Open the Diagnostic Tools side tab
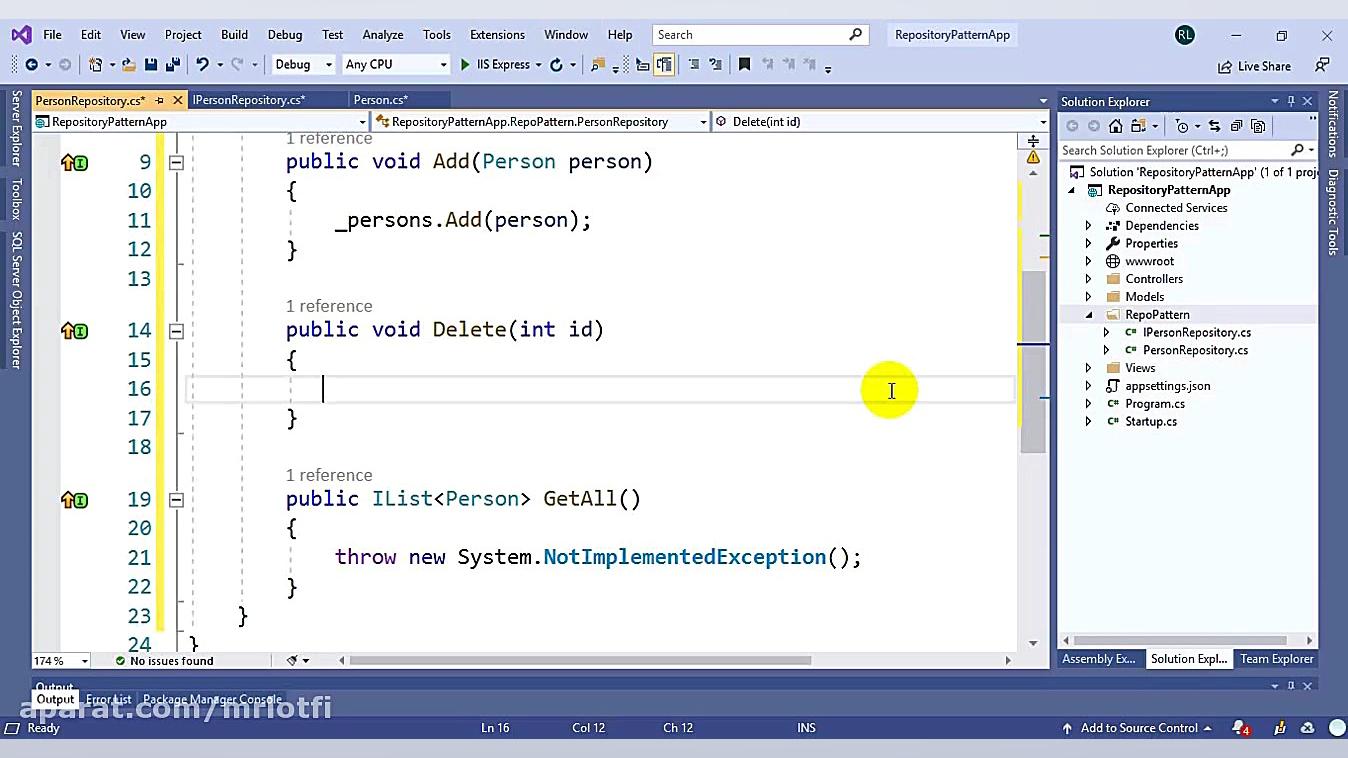1348x758 pixels. 1333,213
